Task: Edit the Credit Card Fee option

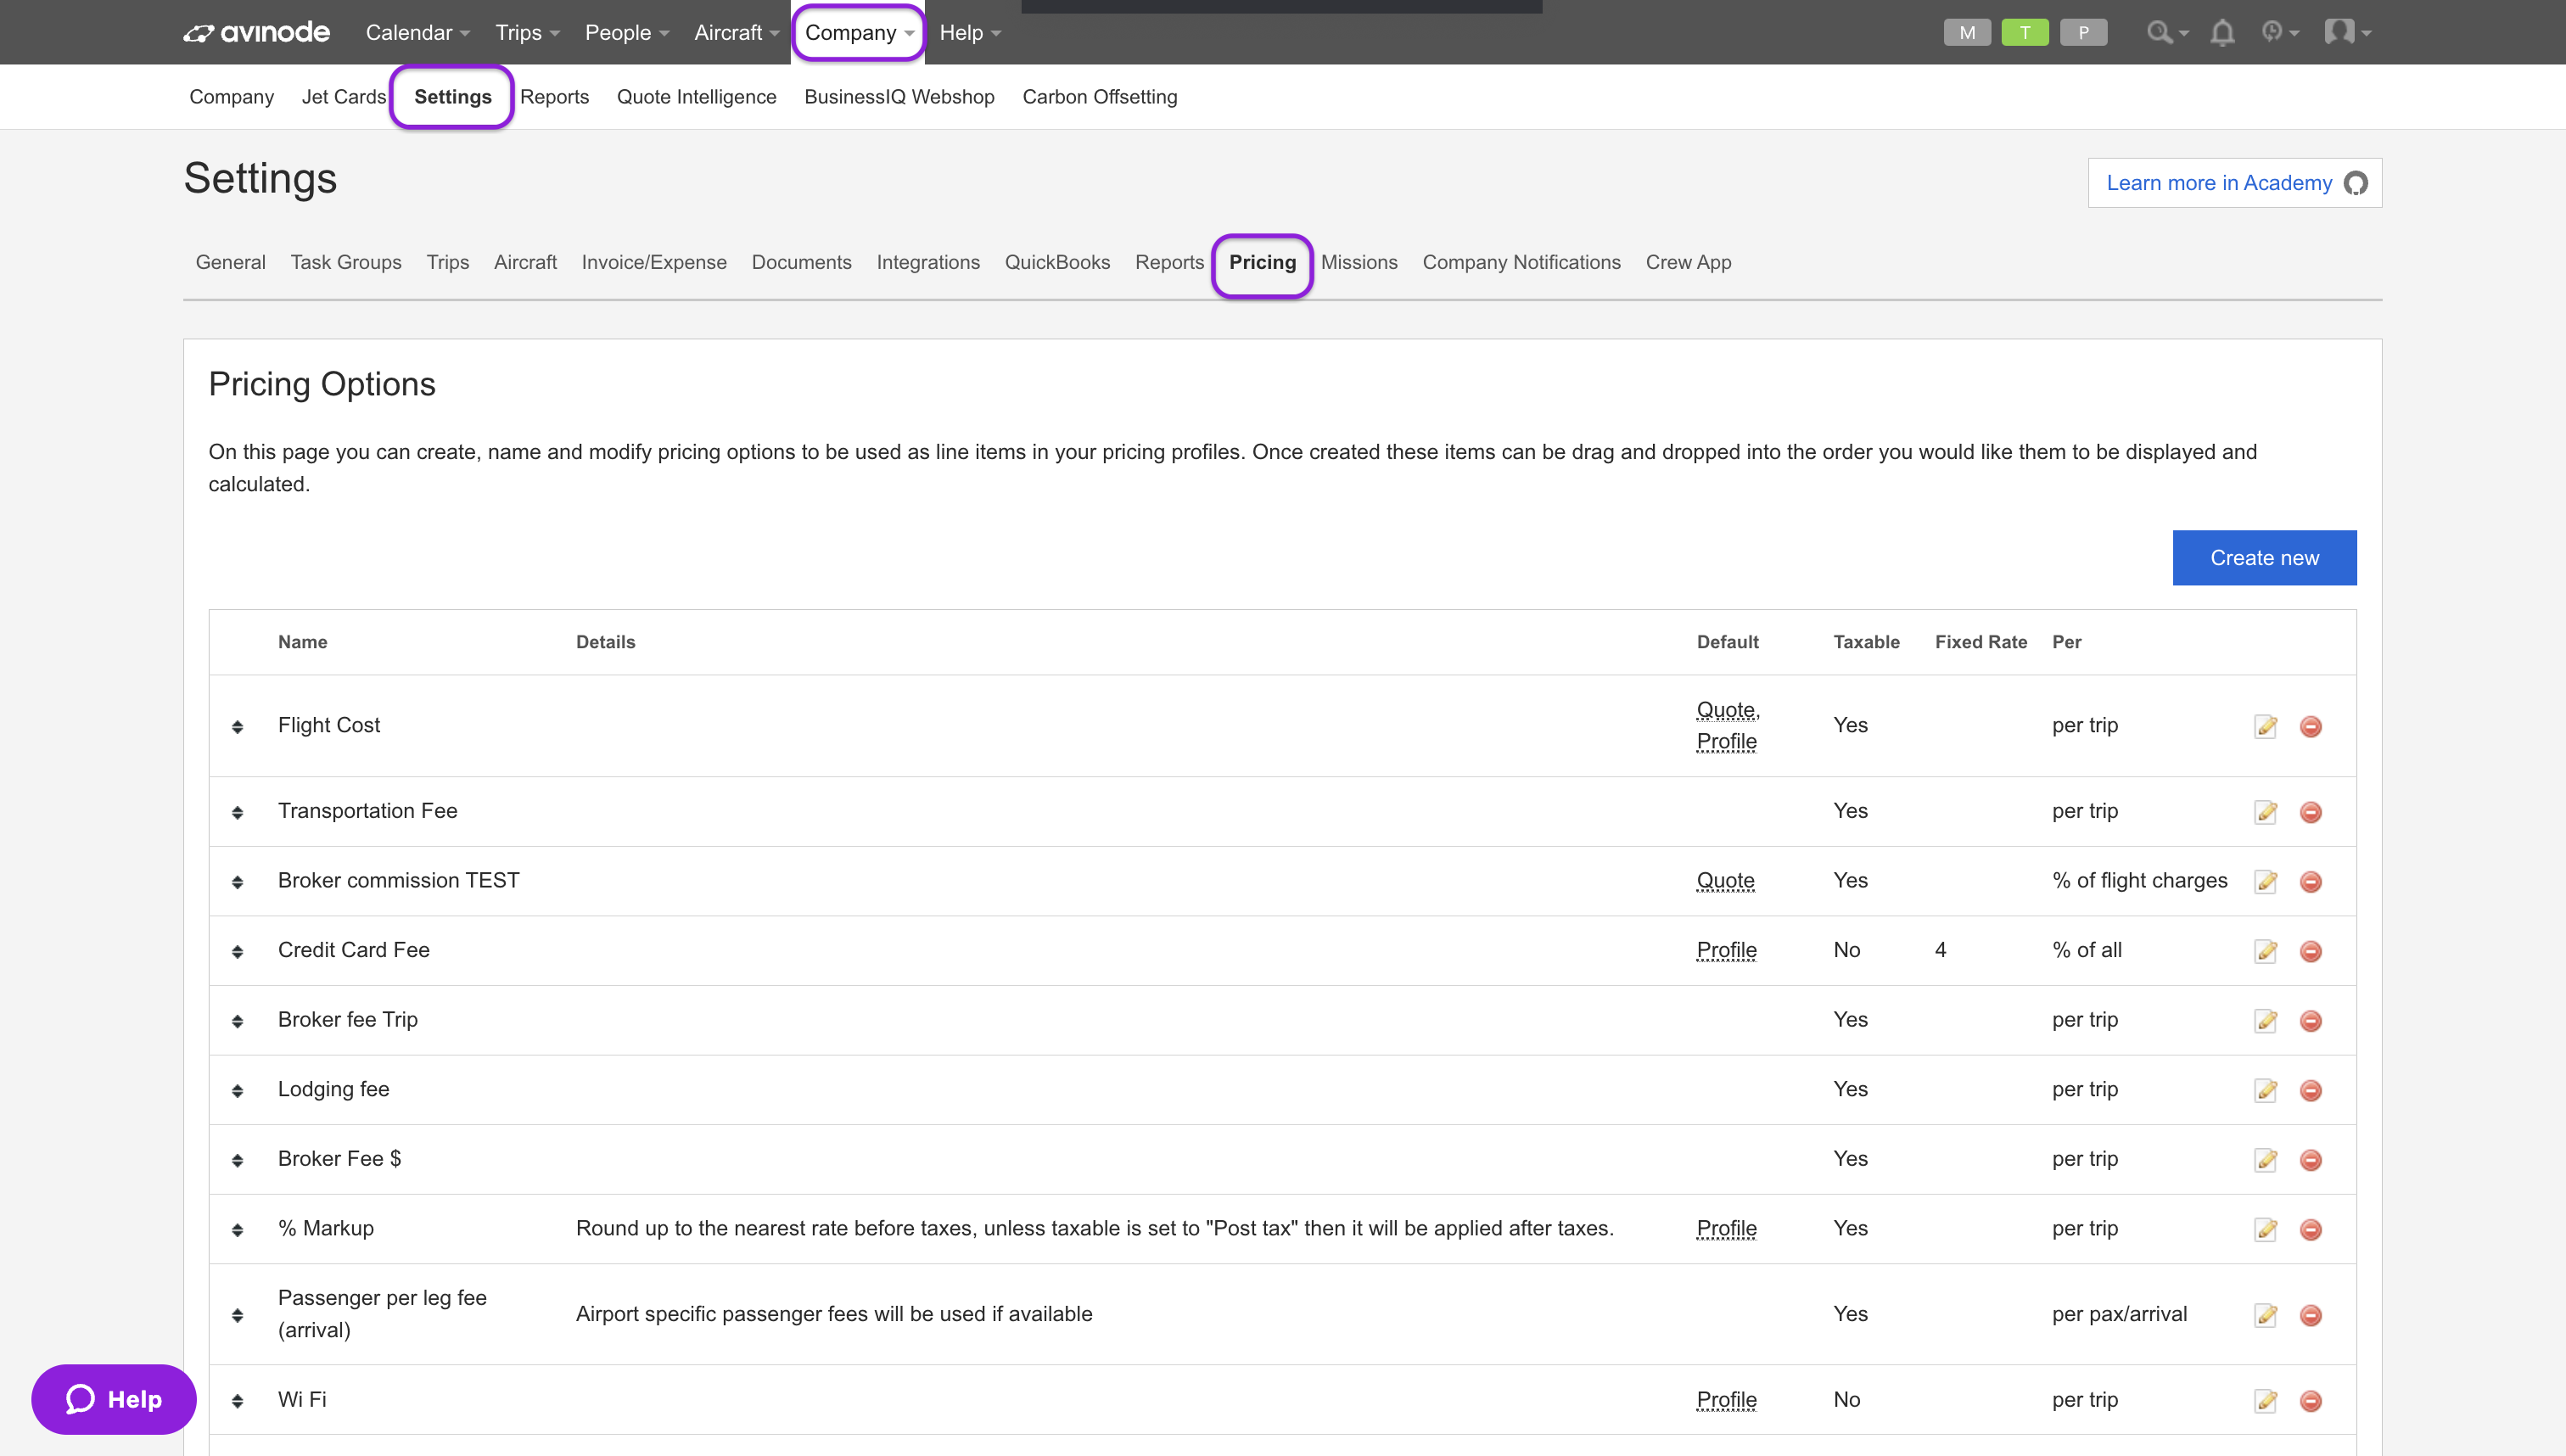Action: 2266,951
